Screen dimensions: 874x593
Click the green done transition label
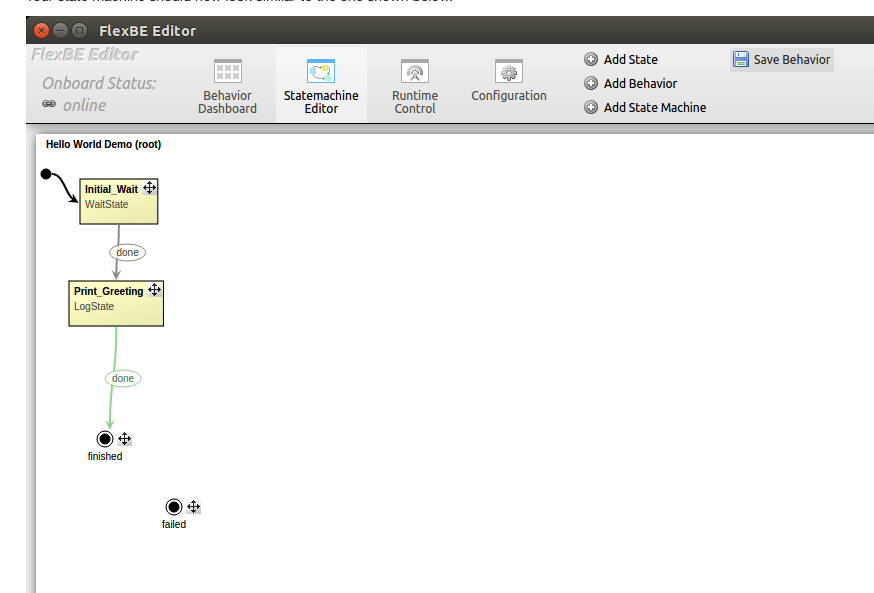click(x=123, y=378)
